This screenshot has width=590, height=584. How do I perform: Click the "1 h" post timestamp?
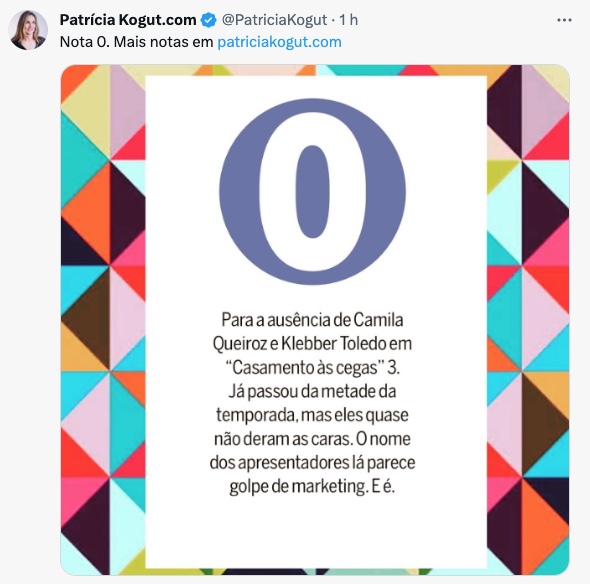coord(348,20)
